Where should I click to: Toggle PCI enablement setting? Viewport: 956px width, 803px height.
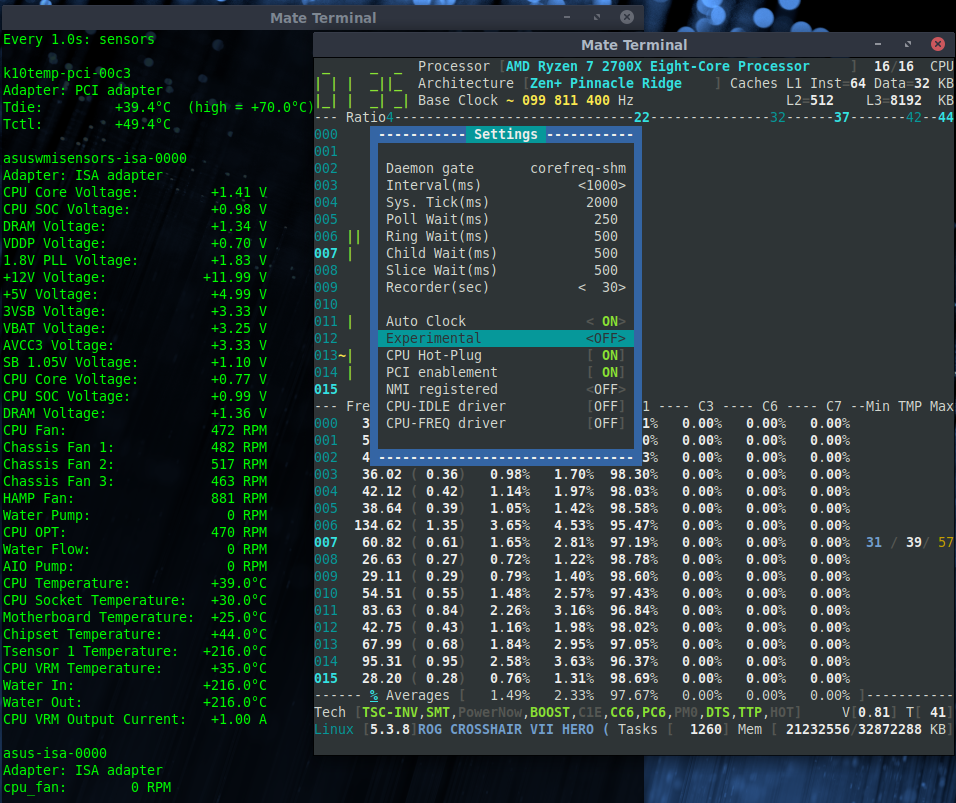[506, 373]
